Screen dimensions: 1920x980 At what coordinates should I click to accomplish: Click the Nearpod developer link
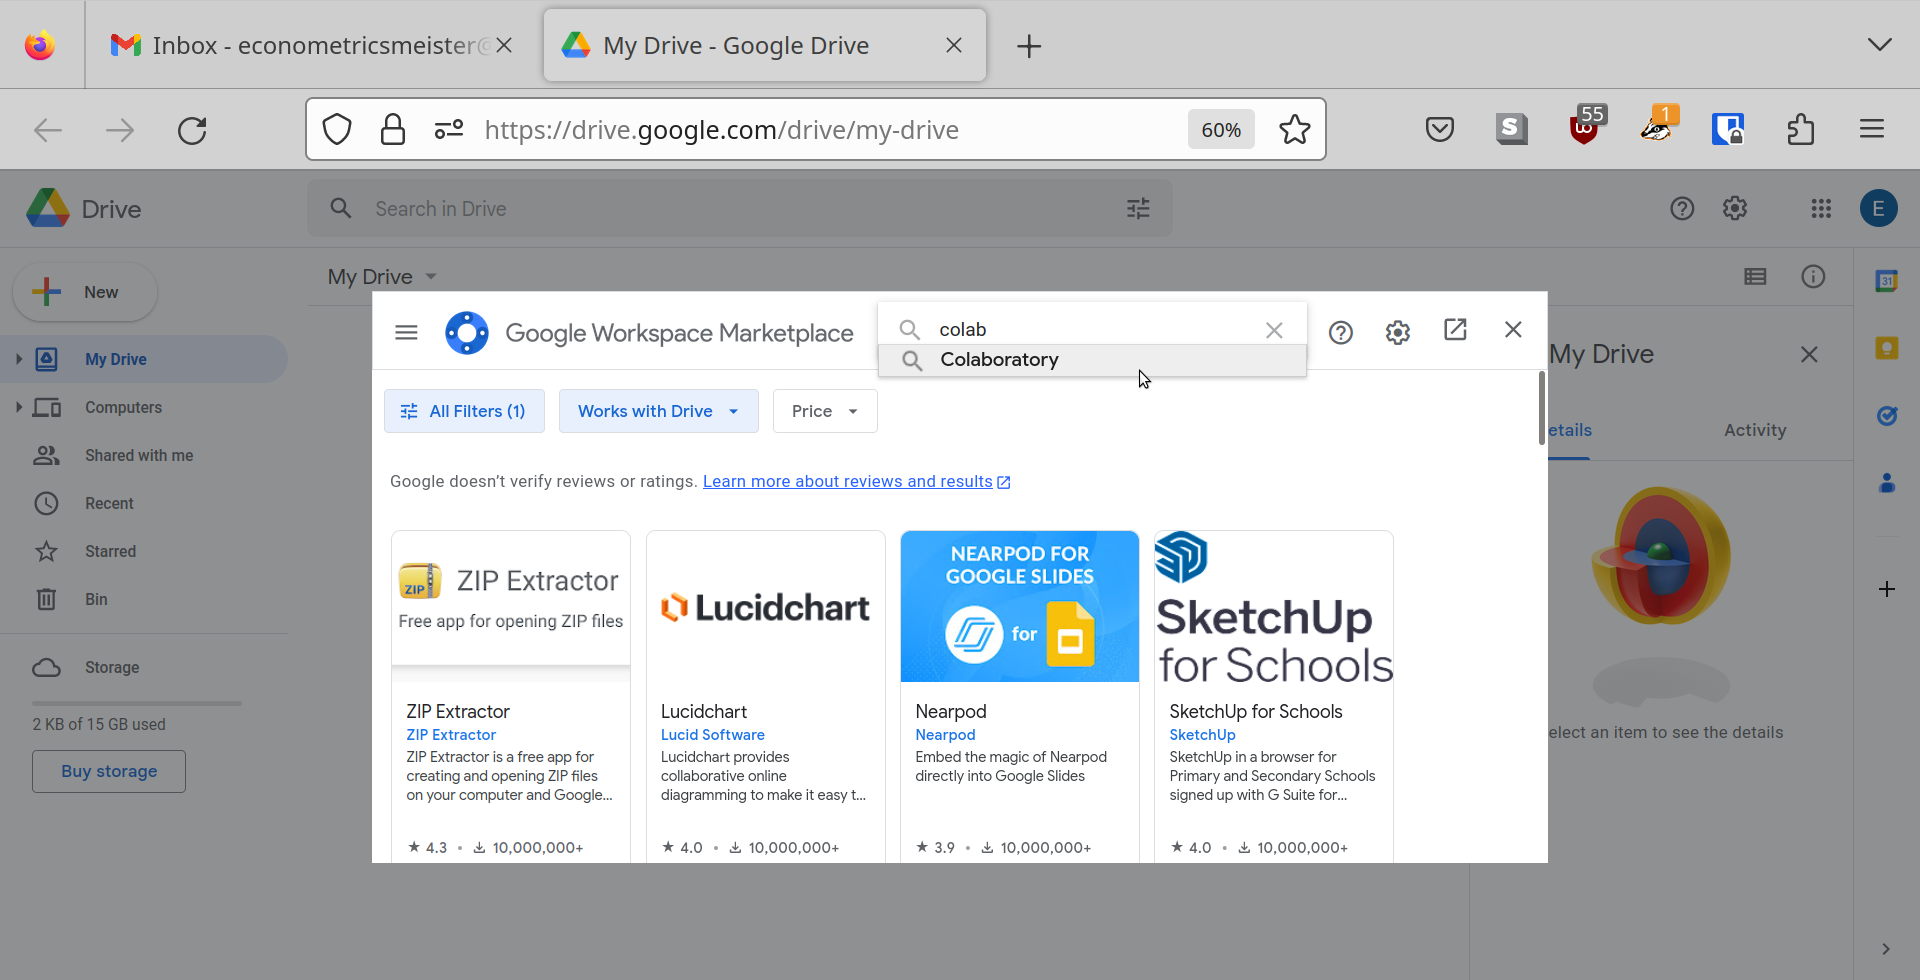945,735
